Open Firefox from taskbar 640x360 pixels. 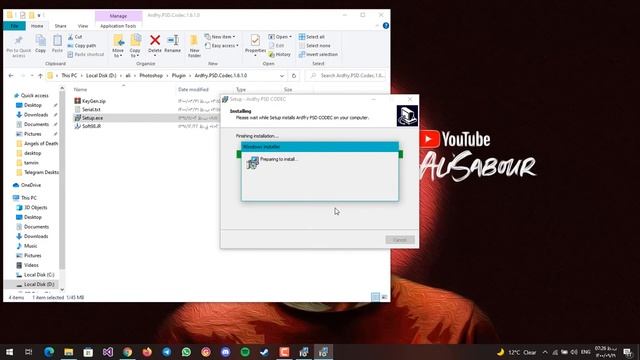[147, 352]
